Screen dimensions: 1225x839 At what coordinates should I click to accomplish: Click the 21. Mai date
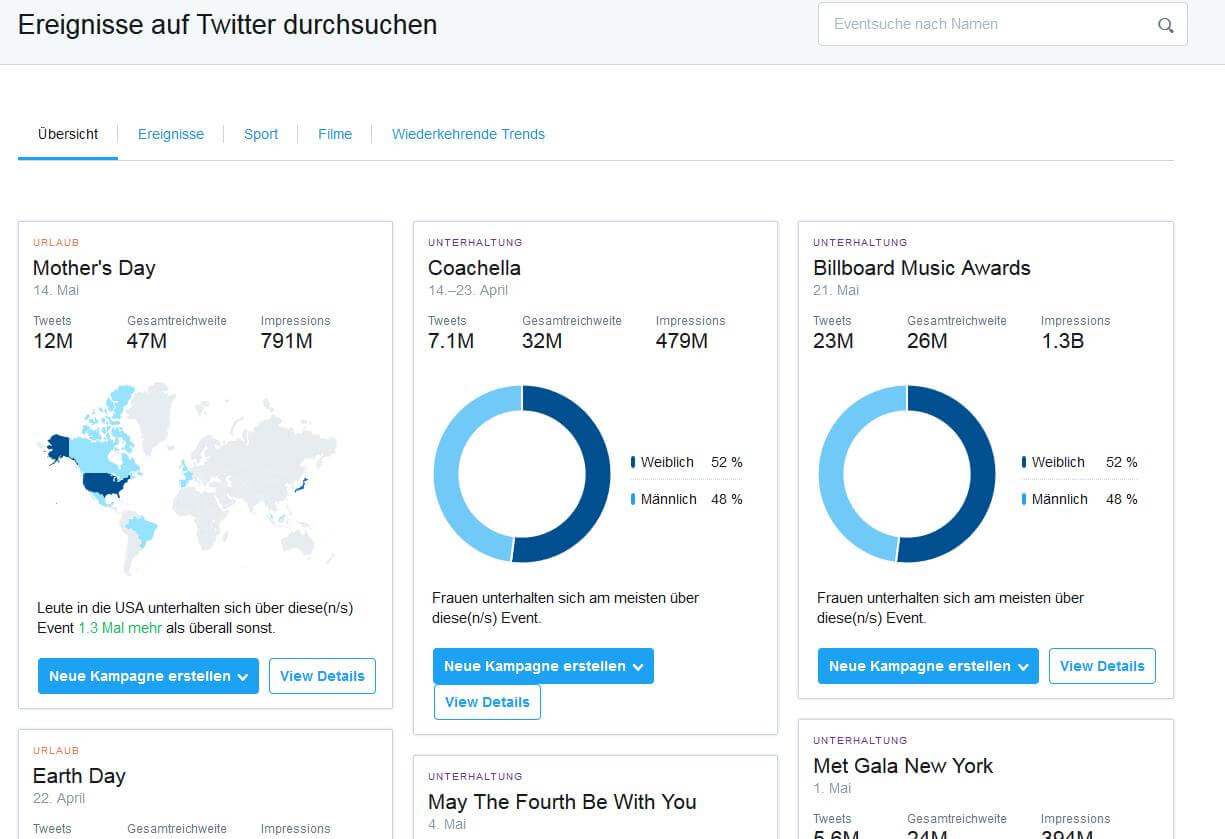(x=836, y=290)
